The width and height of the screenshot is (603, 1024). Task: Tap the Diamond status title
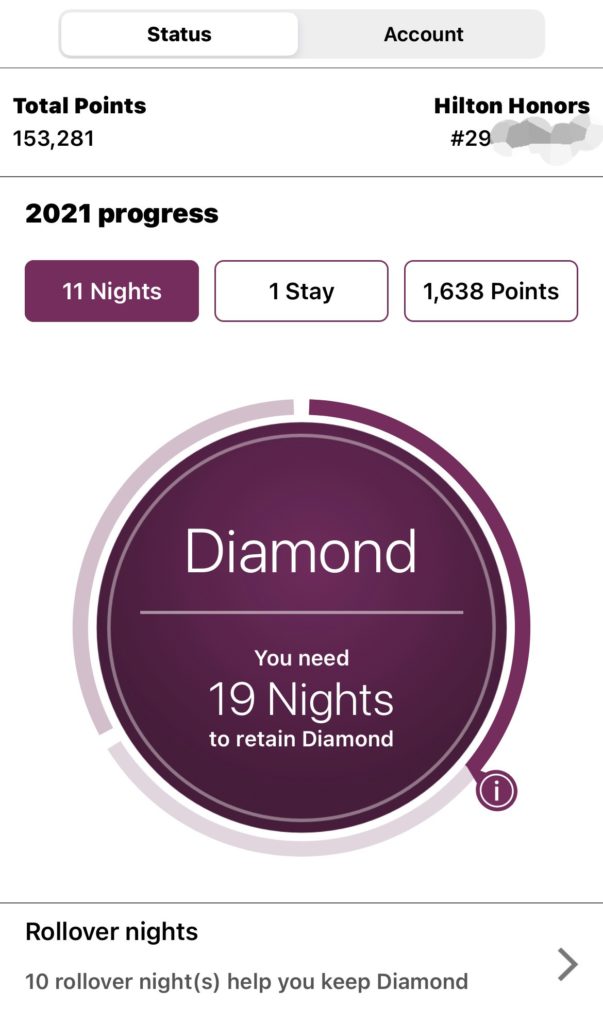(301, 552)
